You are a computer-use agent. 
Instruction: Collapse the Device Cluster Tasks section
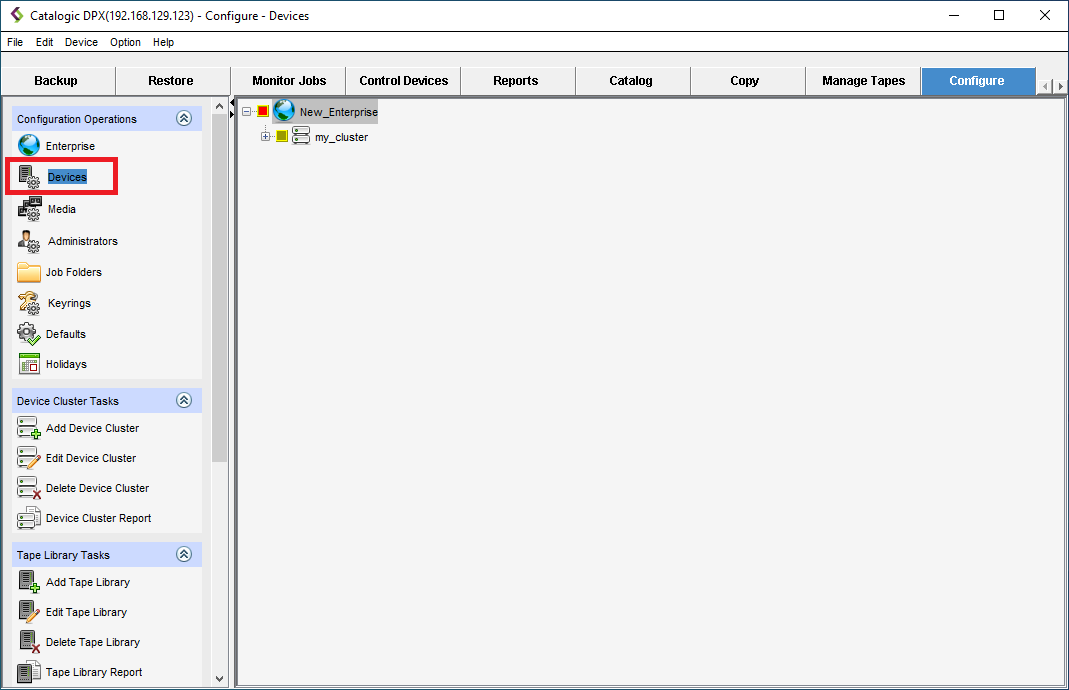(183, 401)
